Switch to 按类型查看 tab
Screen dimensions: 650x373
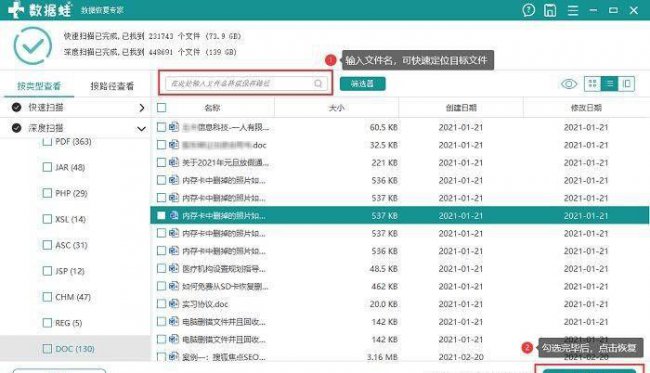(x=39, y=86)
